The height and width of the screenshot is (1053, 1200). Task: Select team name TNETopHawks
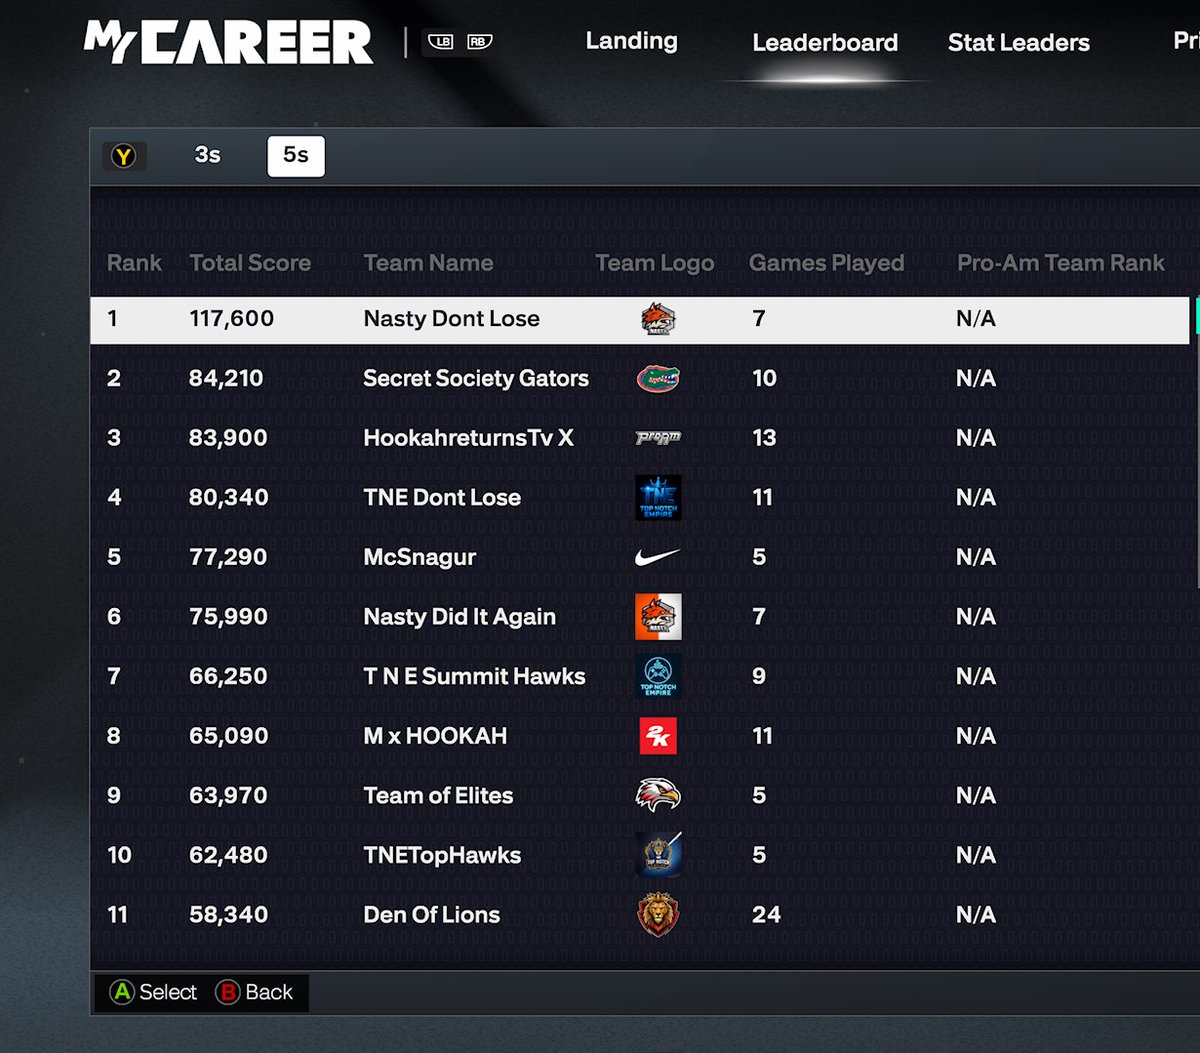tap(442, 855)
